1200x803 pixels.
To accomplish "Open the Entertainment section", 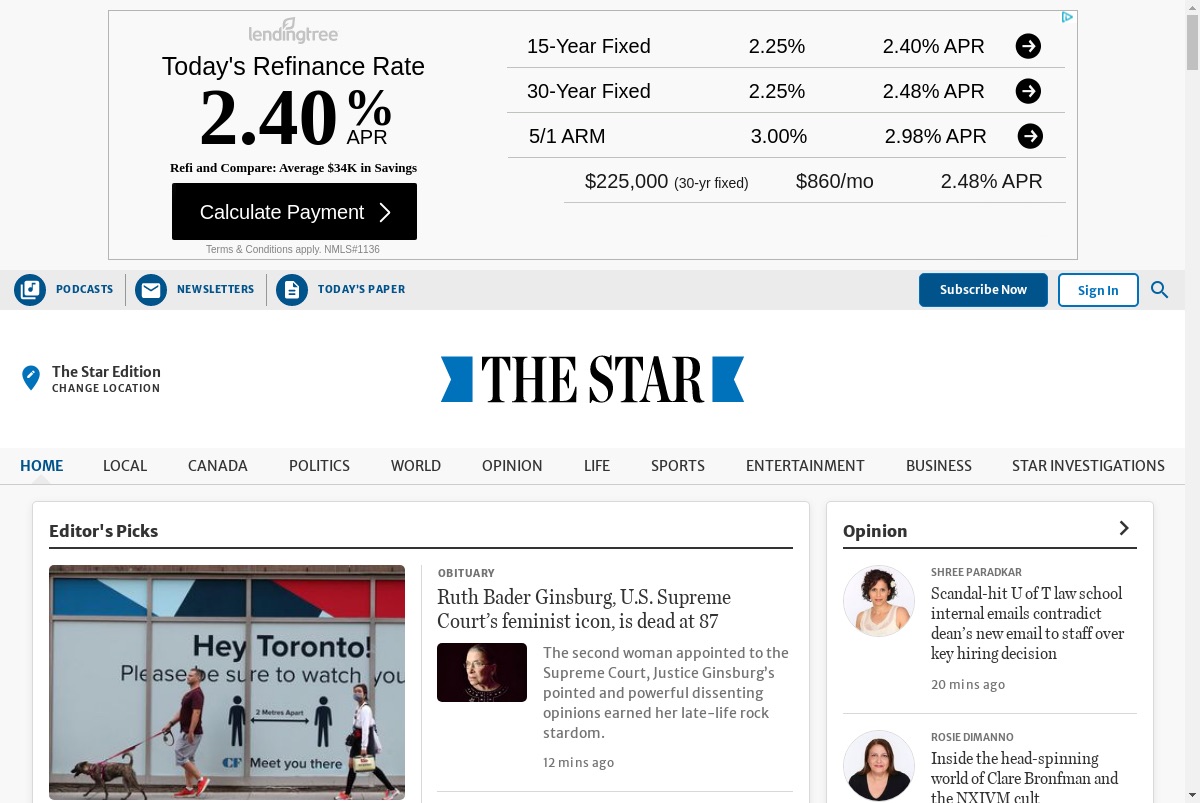I will tap(805, 466).
